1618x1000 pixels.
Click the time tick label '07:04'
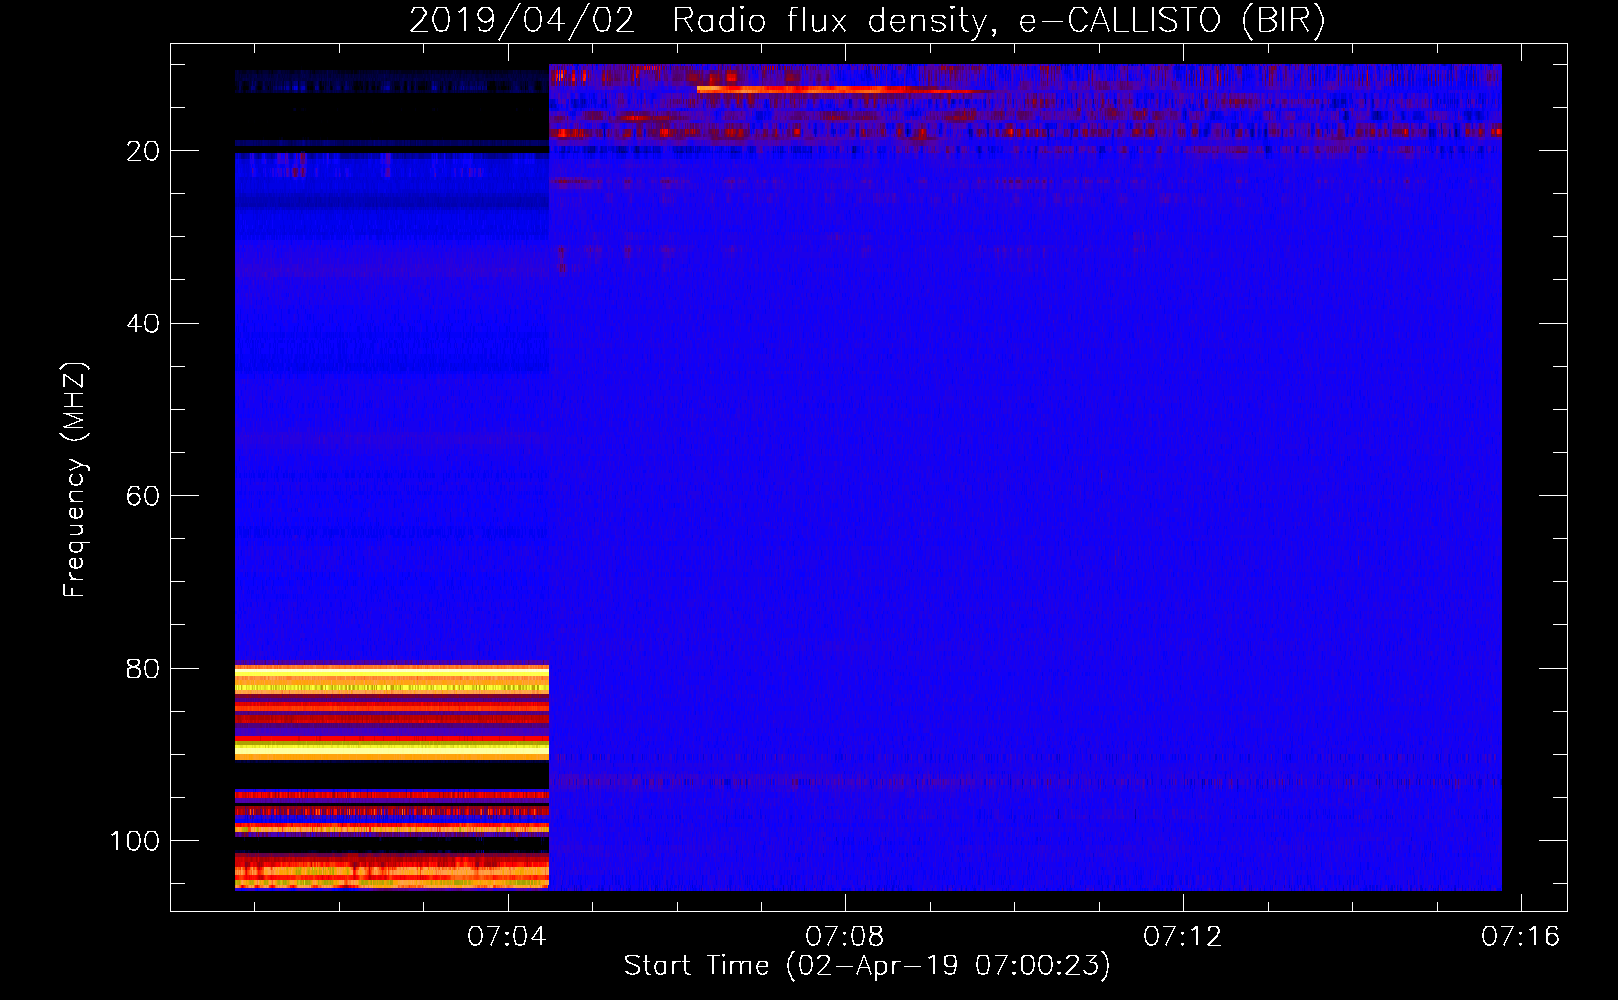[507, 936]
